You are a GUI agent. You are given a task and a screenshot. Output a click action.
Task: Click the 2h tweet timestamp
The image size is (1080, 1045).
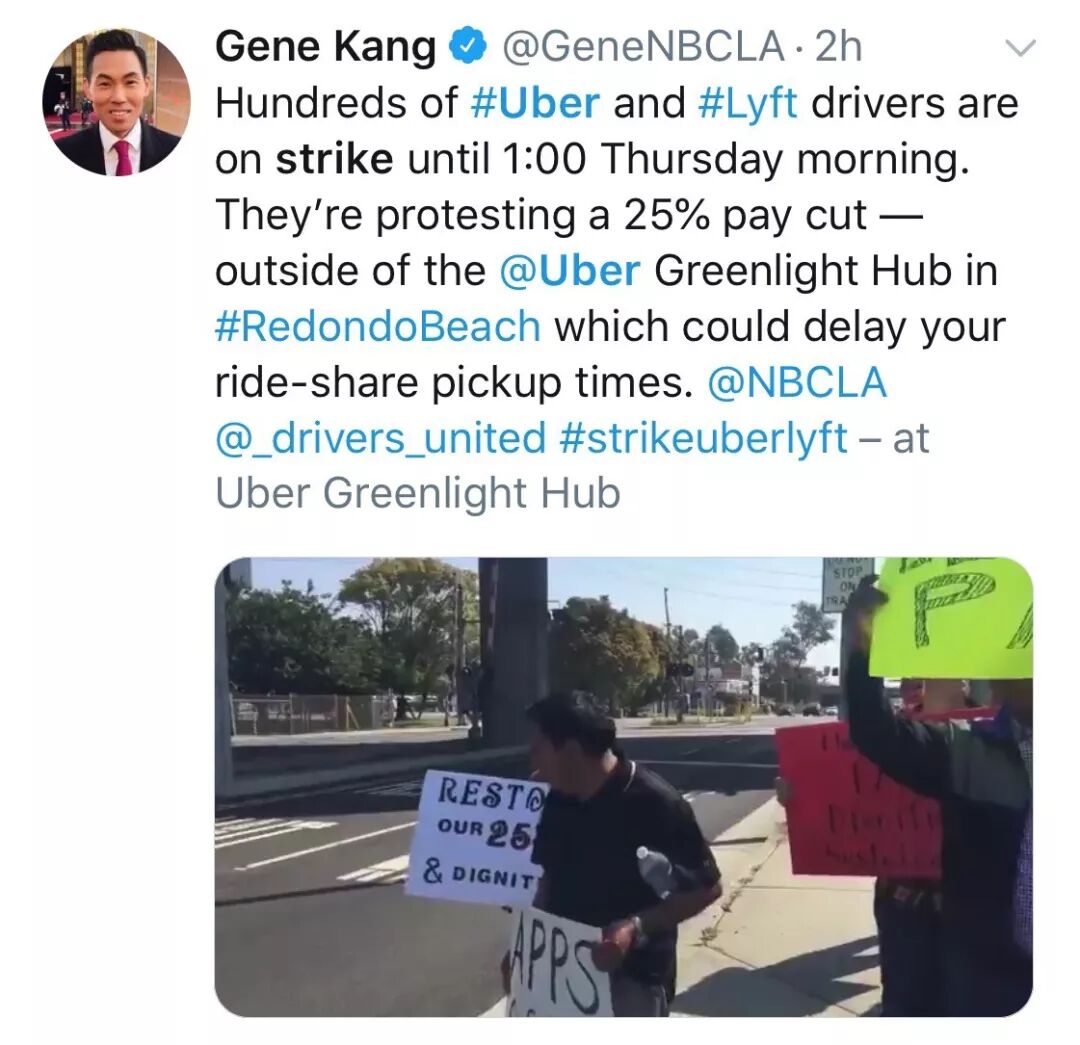[x=838, y=48]
